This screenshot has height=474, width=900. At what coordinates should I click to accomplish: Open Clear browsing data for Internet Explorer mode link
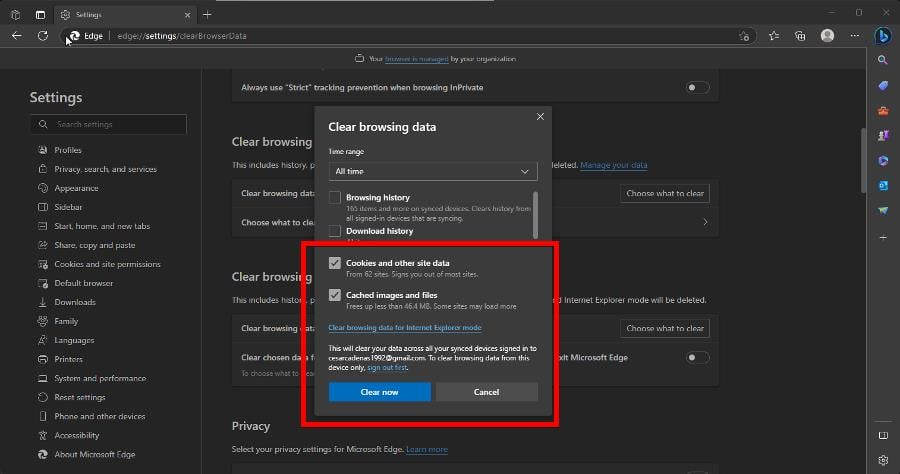click(405, 328)
